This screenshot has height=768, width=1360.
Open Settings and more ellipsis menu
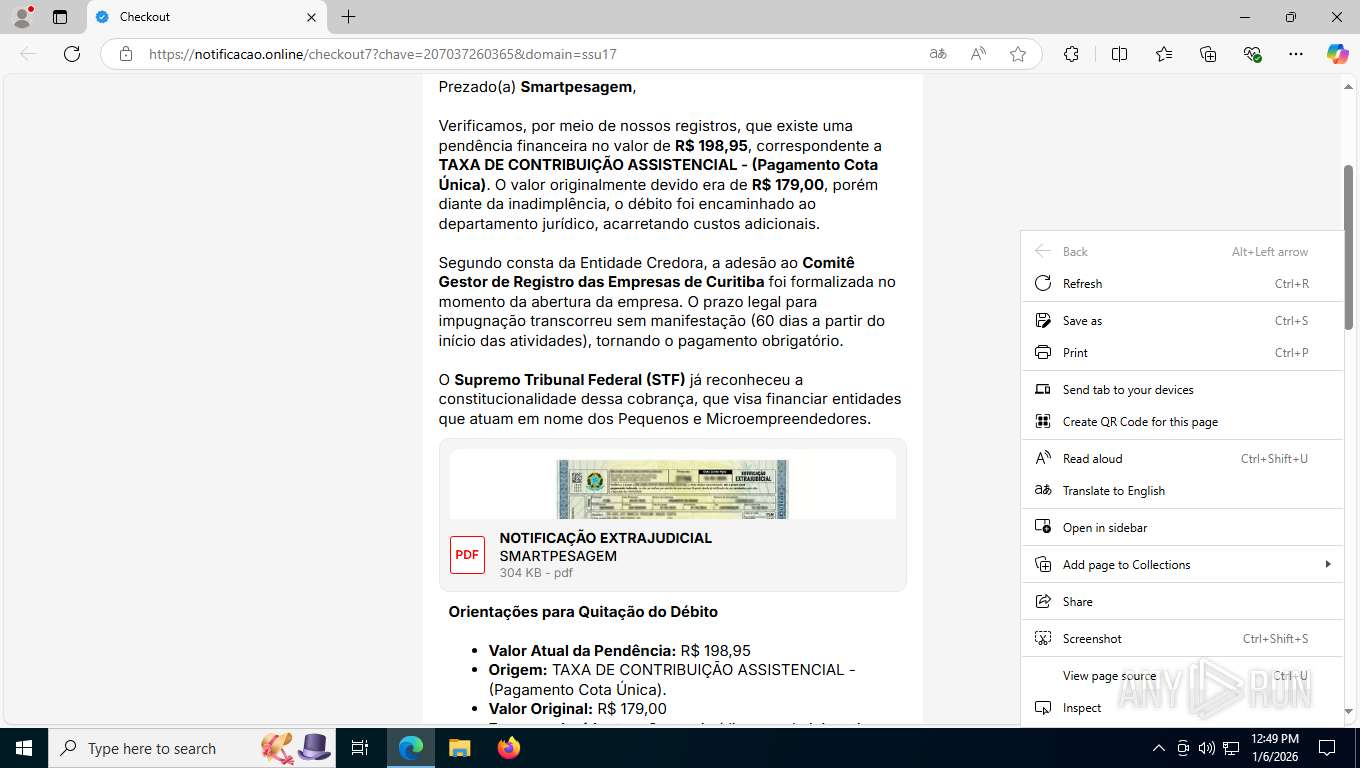point(1296,54)
